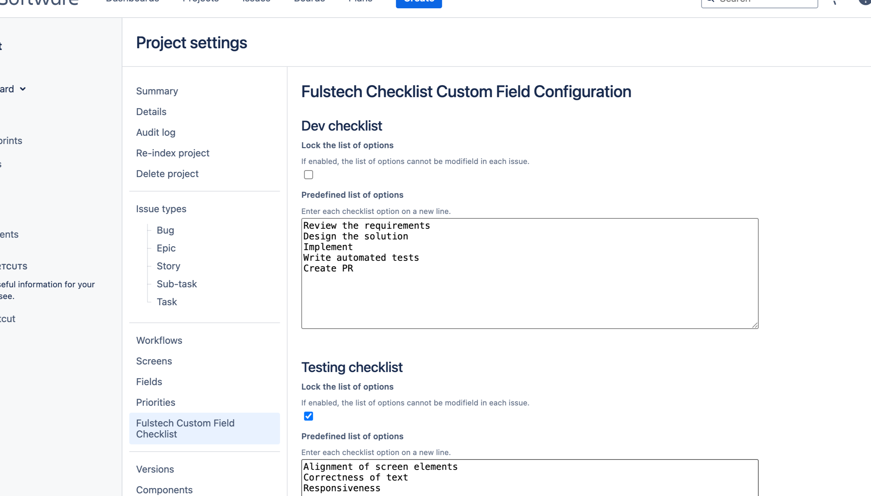The image size is (871, 496).
Task: Click into Dev checklist options textarea
Action: click(x=529, y=290)
